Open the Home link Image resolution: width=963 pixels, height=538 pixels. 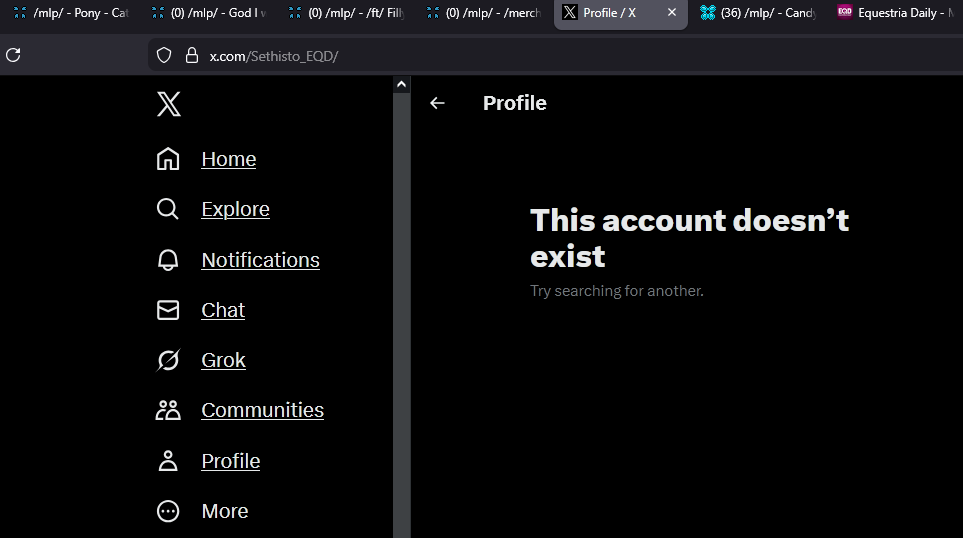[228, 159]
